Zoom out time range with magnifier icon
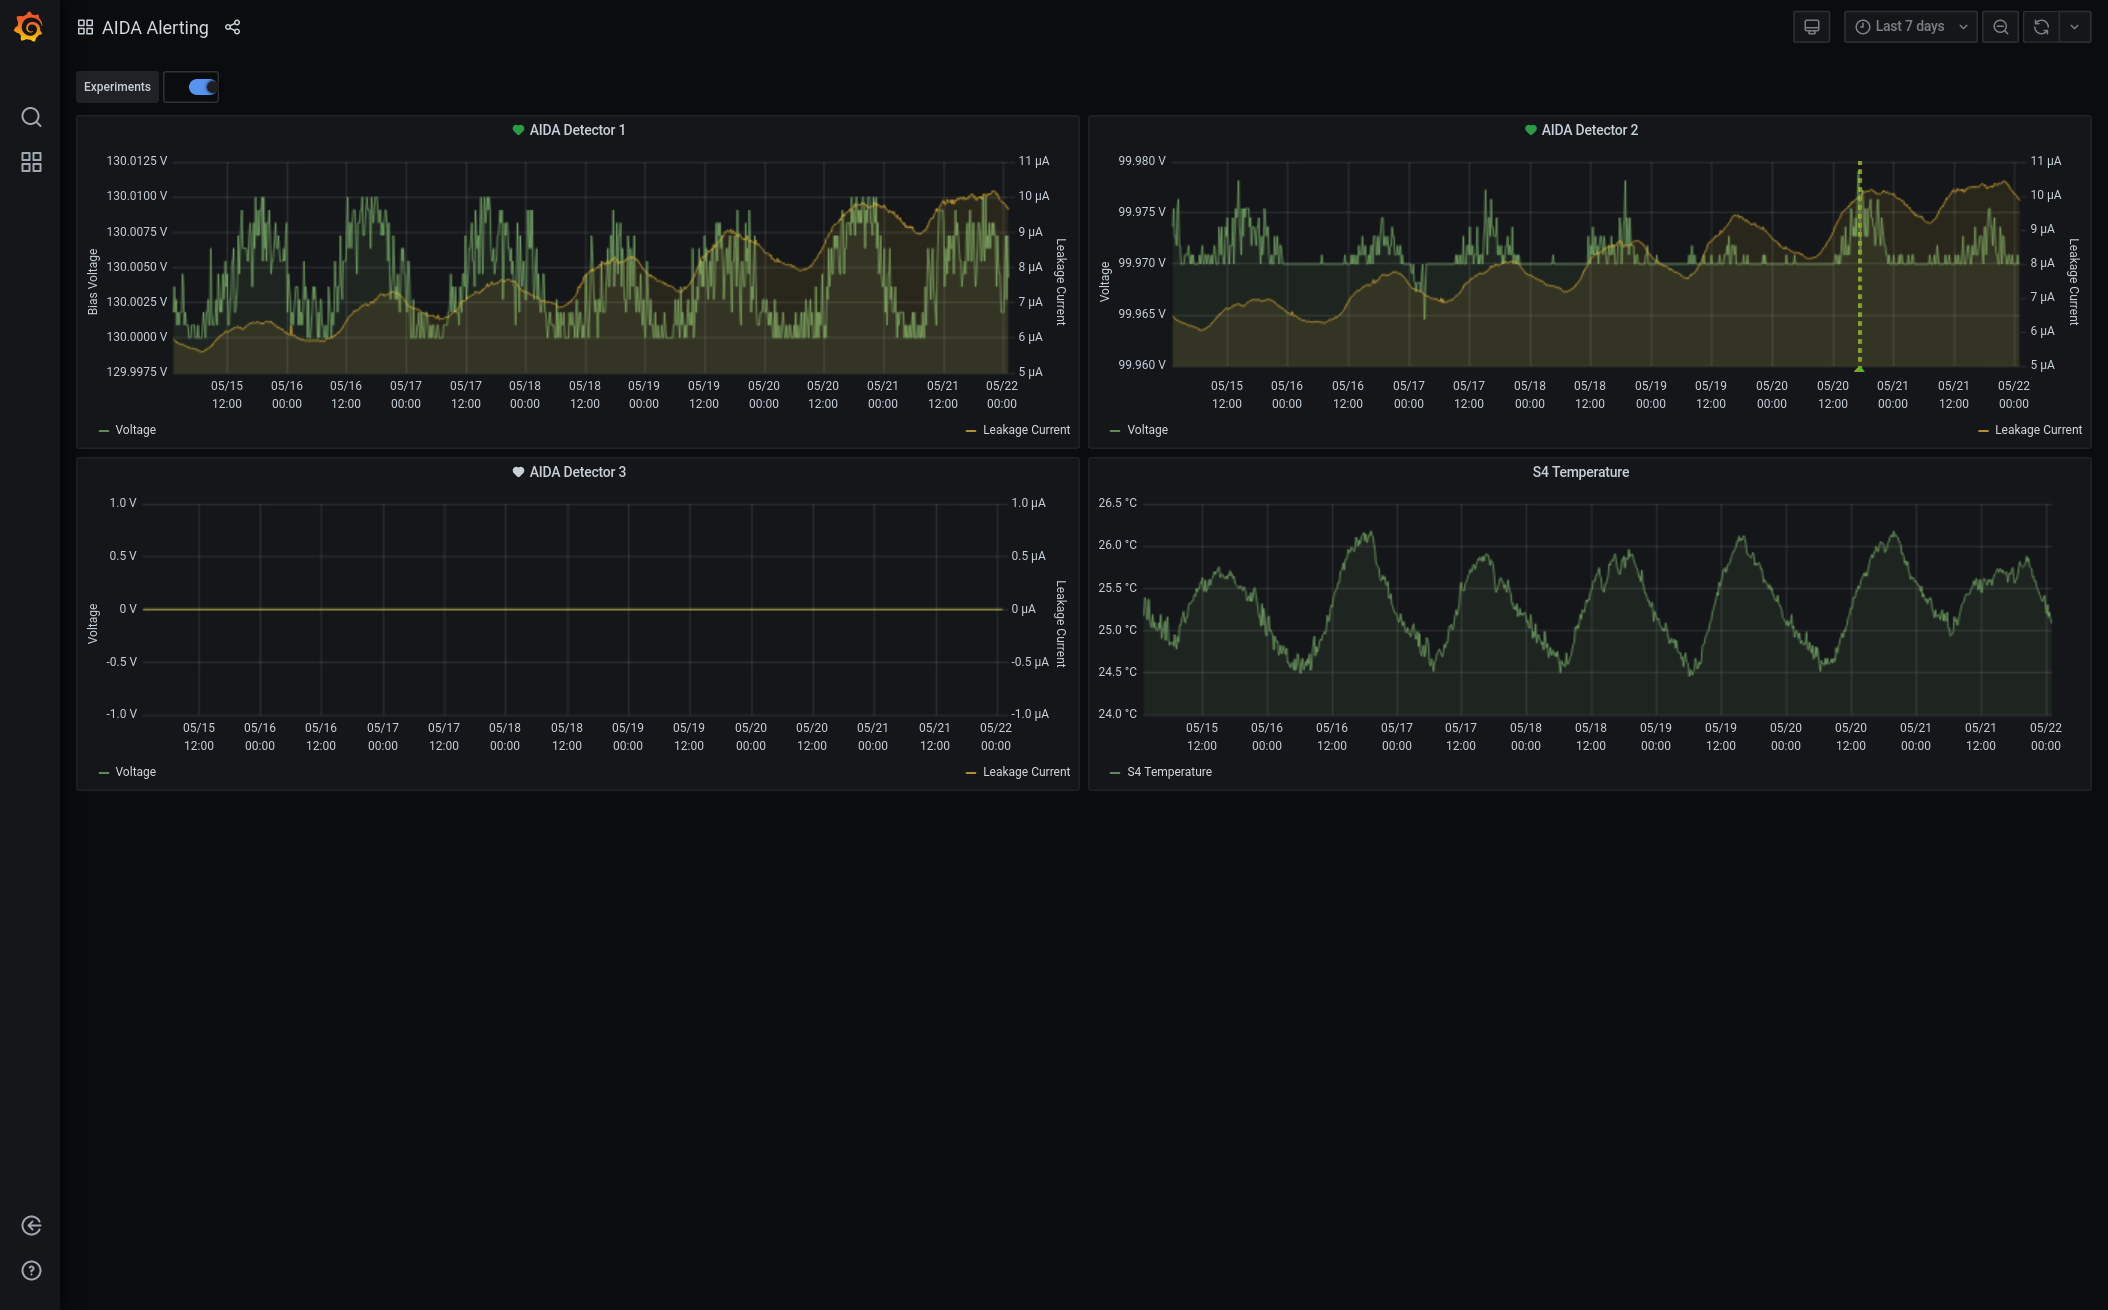The width and height of the screenshot is (2108, 1310). pos(2000,27)
